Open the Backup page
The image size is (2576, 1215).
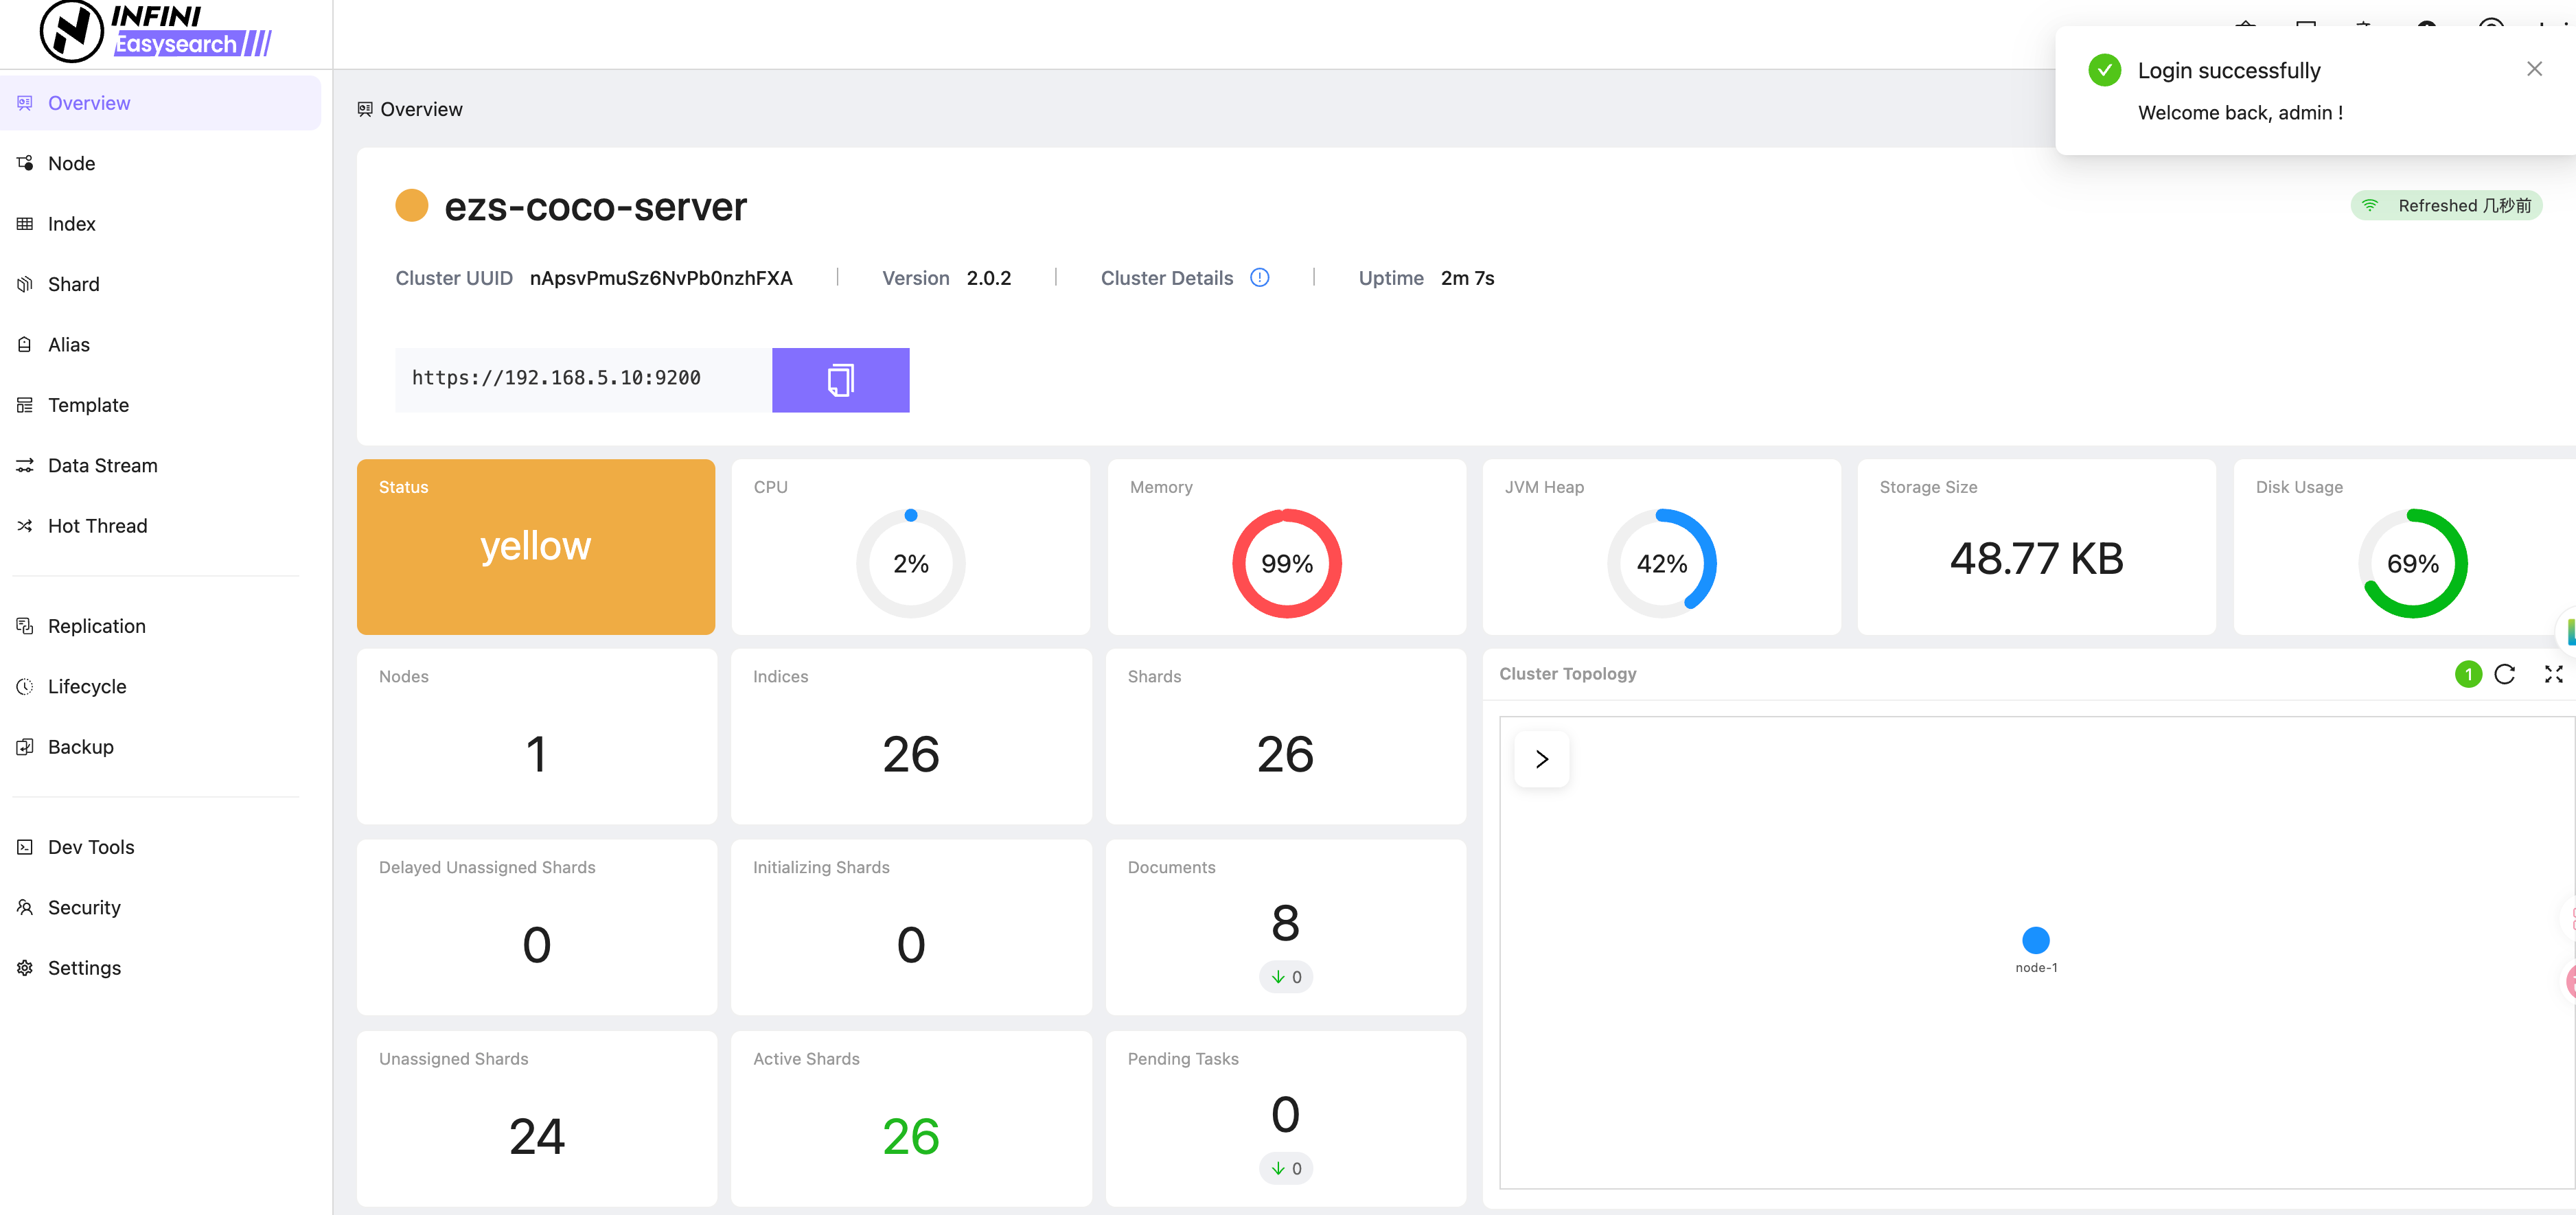pyautogui.click(x=80, y=747)
